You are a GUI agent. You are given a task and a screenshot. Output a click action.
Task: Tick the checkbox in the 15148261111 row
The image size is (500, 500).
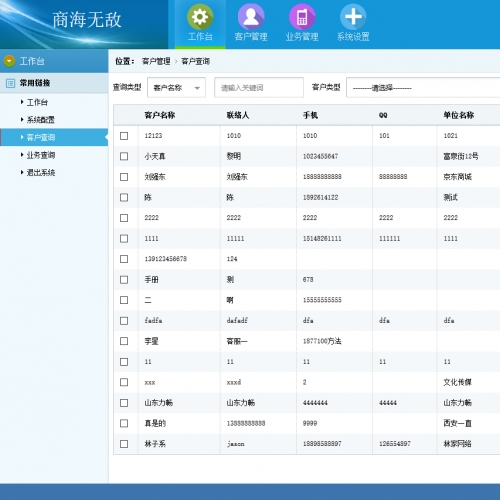pyautogui.click(x=124, y=238)
